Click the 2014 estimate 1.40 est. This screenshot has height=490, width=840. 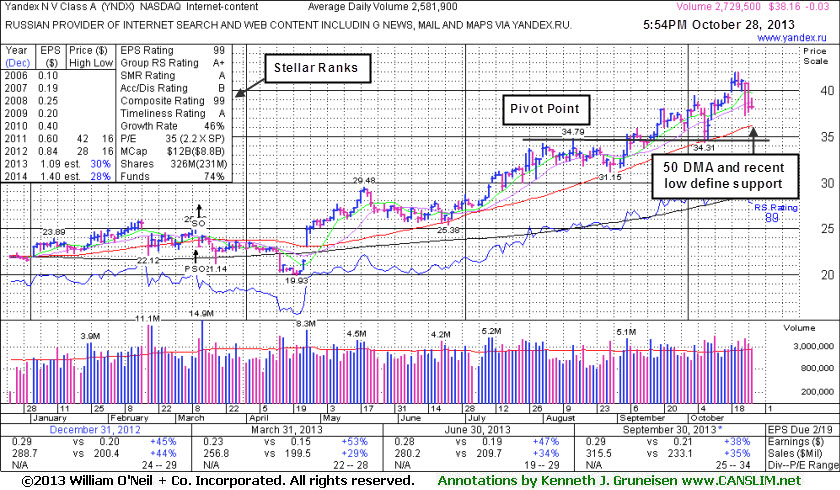tap(59, 177)
